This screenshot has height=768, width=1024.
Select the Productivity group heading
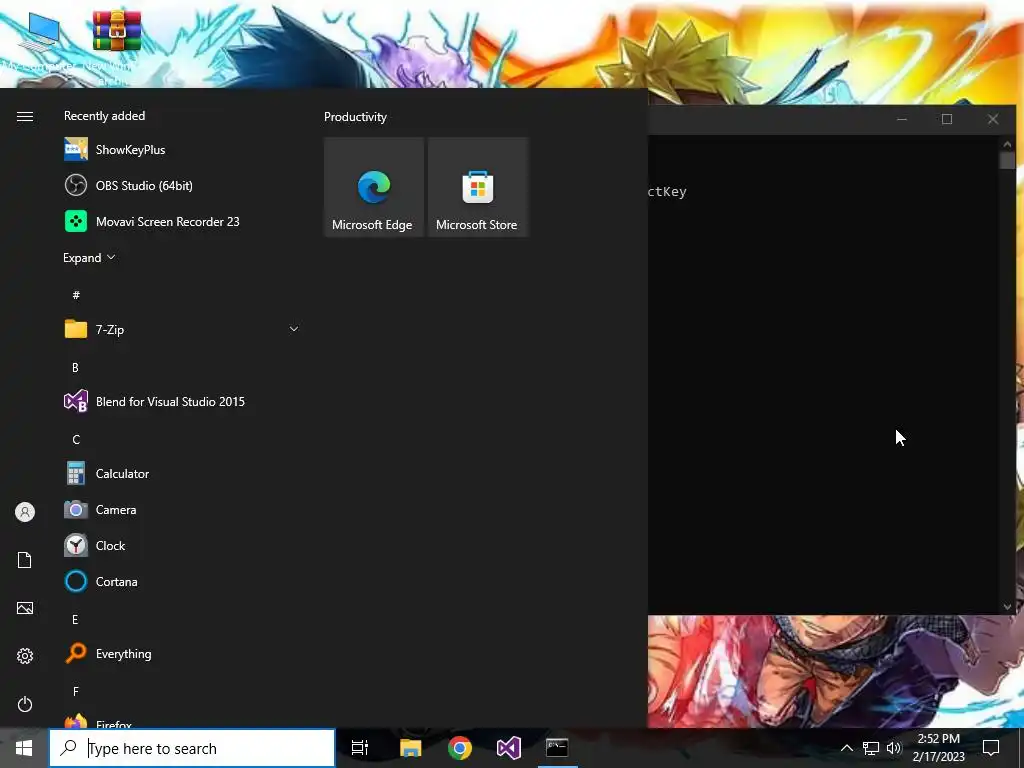[x=355, y=117]
